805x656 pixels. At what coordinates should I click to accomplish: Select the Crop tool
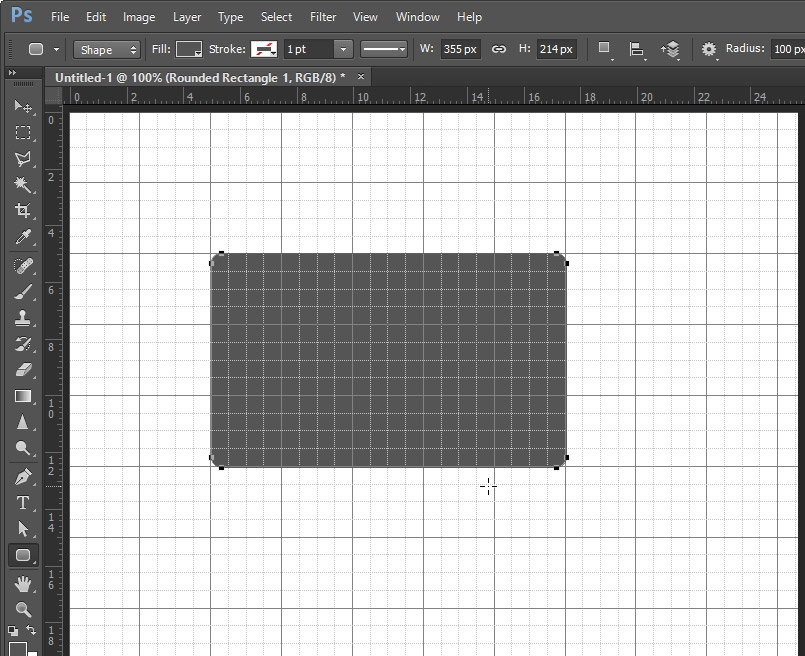pos(23,210)
